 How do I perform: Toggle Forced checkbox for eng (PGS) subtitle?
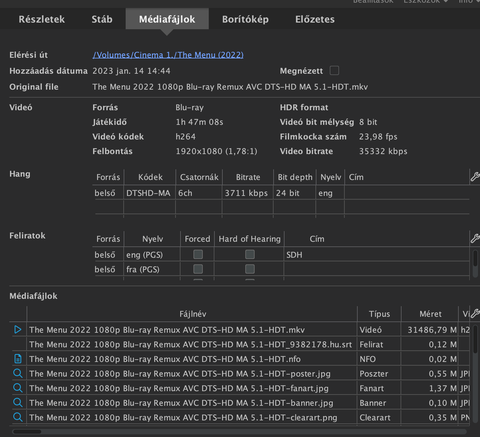click(x=198, y=255)
